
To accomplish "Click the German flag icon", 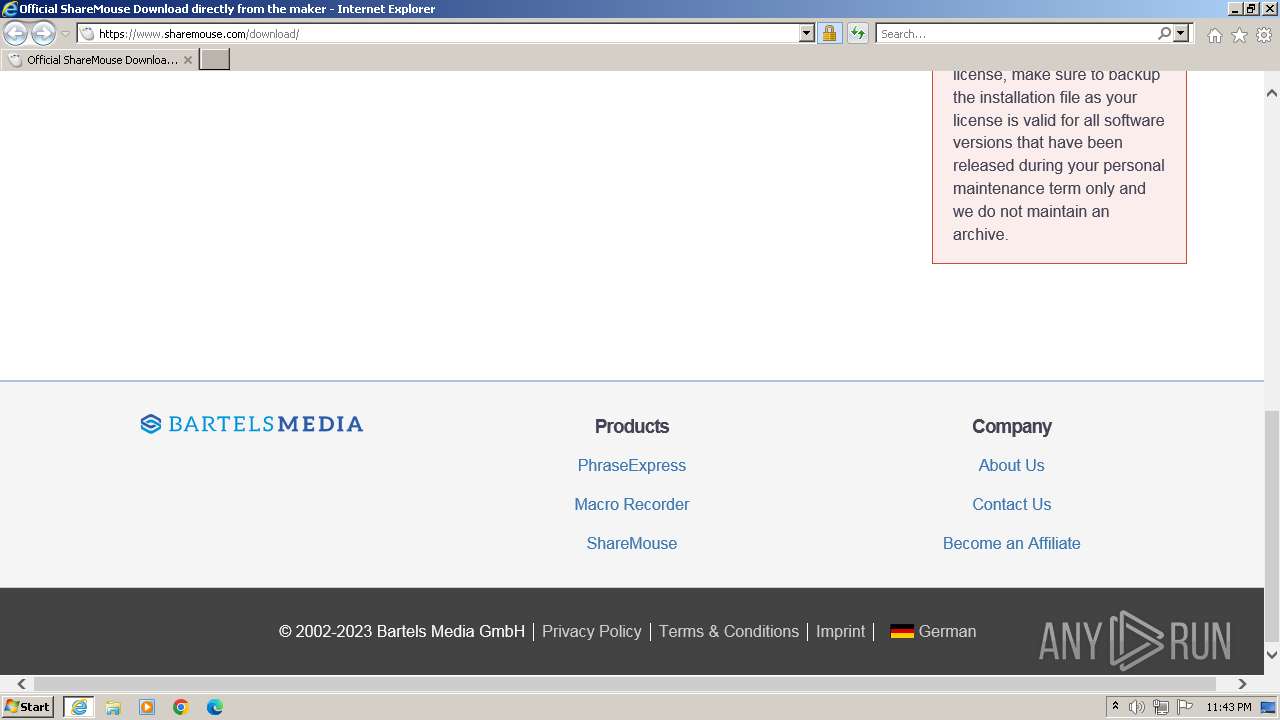I will click(x=902, y=631).
